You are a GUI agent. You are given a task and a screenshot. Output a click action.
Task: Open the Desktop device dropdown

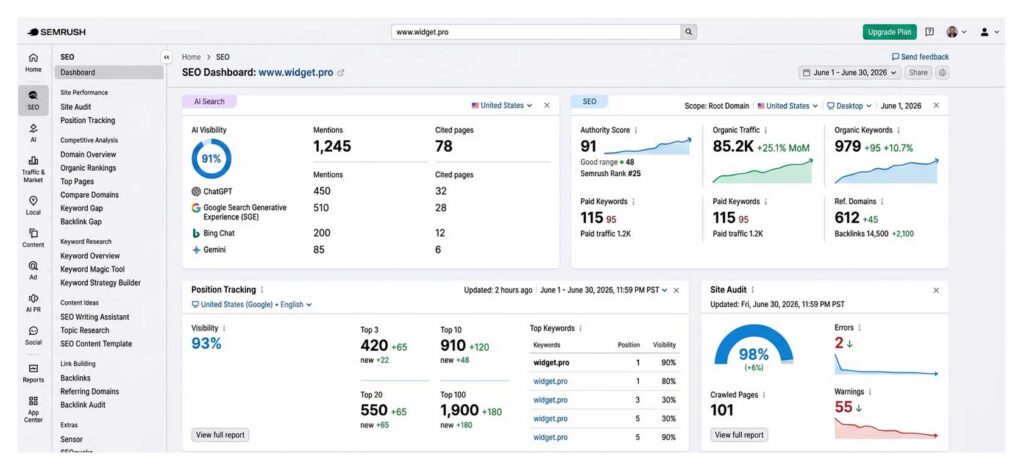(x=849, y=106)
